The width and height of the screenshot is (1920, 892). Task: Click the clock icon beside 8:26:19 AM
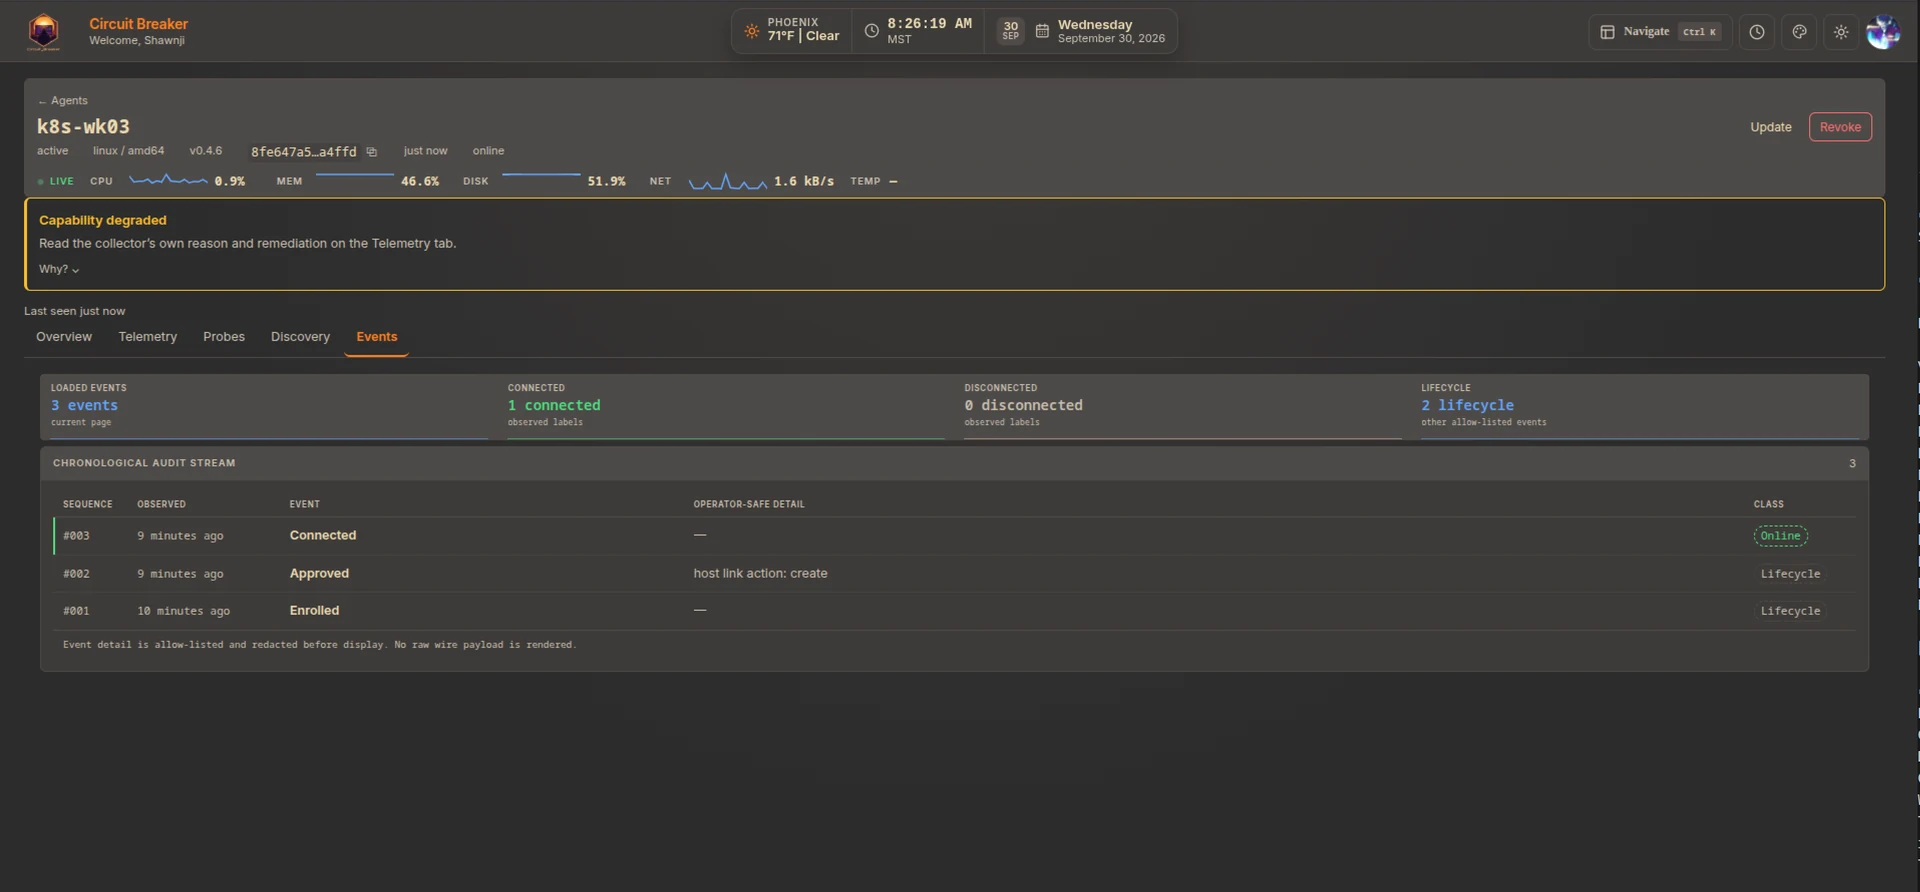(872, 31)
